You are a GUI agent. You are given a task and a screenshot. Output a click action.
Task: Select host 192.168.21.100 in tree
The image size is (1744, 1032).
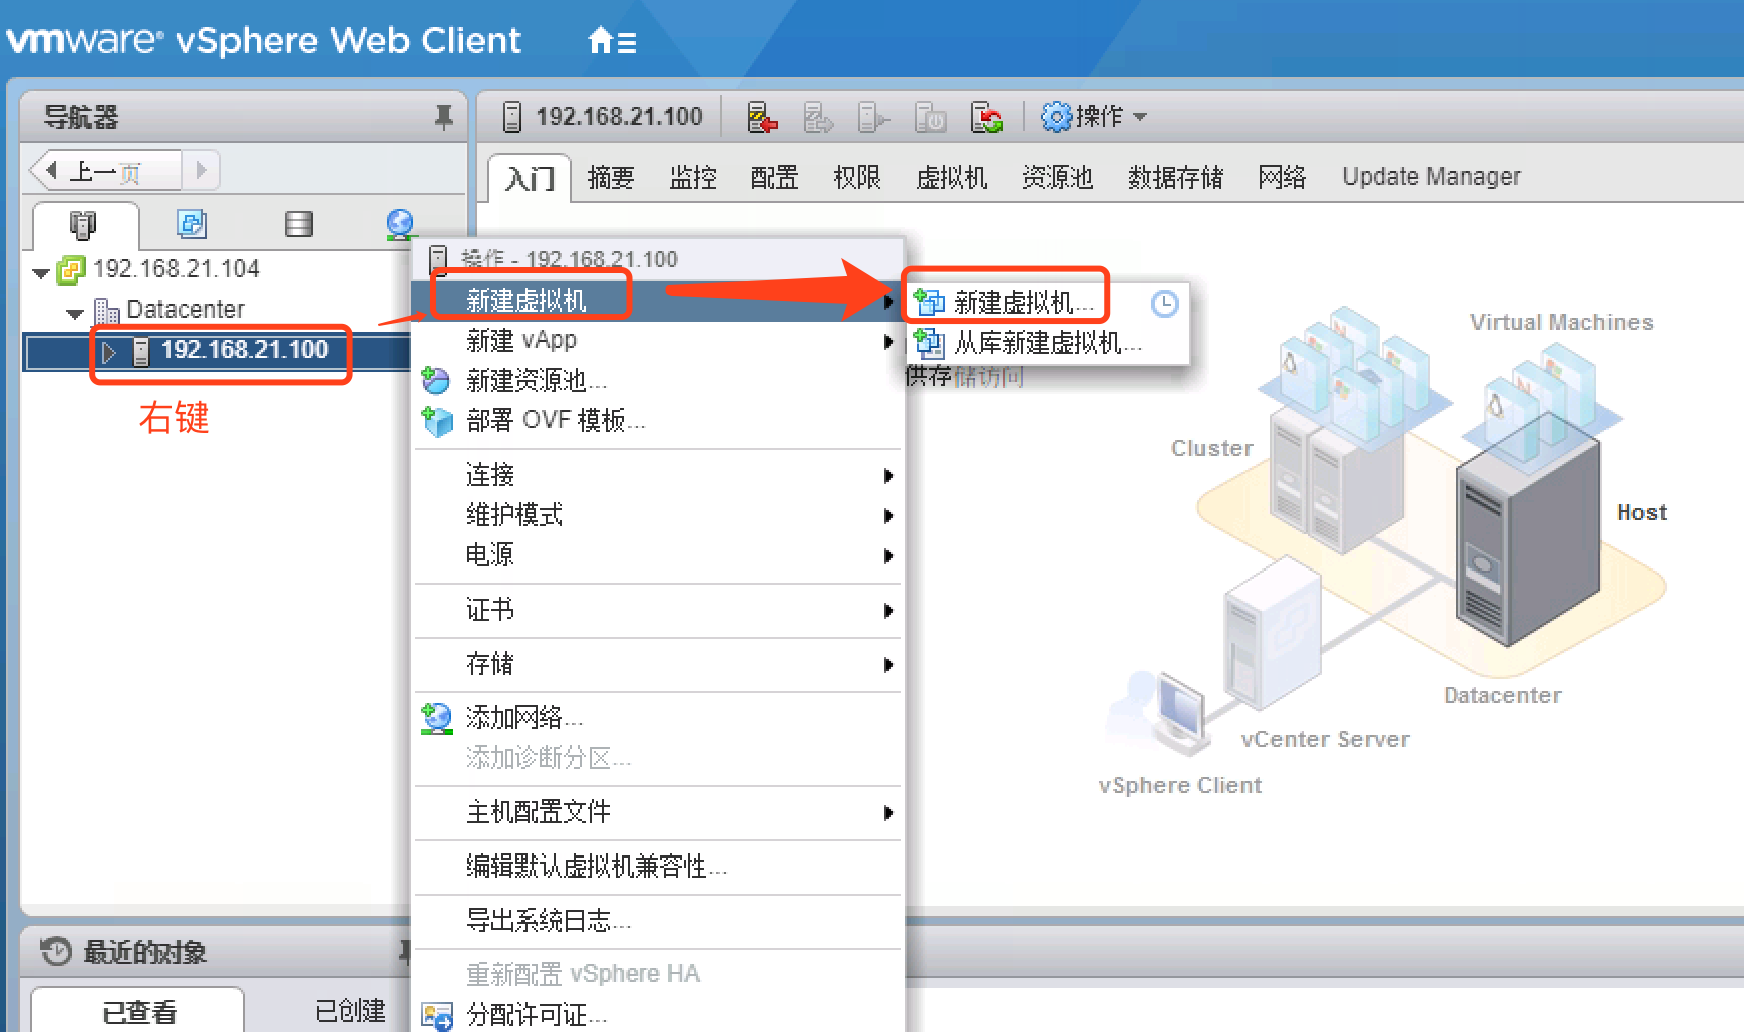point(244,350)
